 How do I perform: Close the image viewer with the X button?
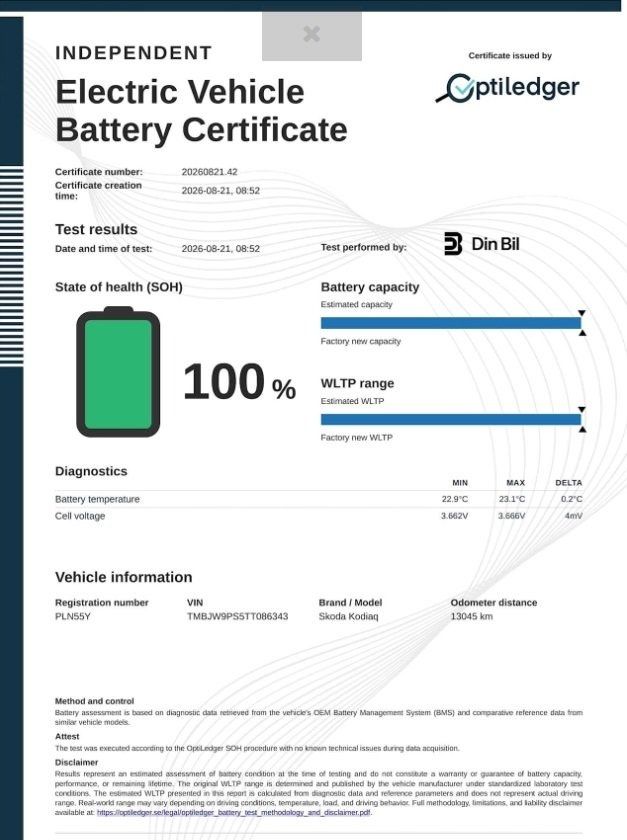pos(311,34)
